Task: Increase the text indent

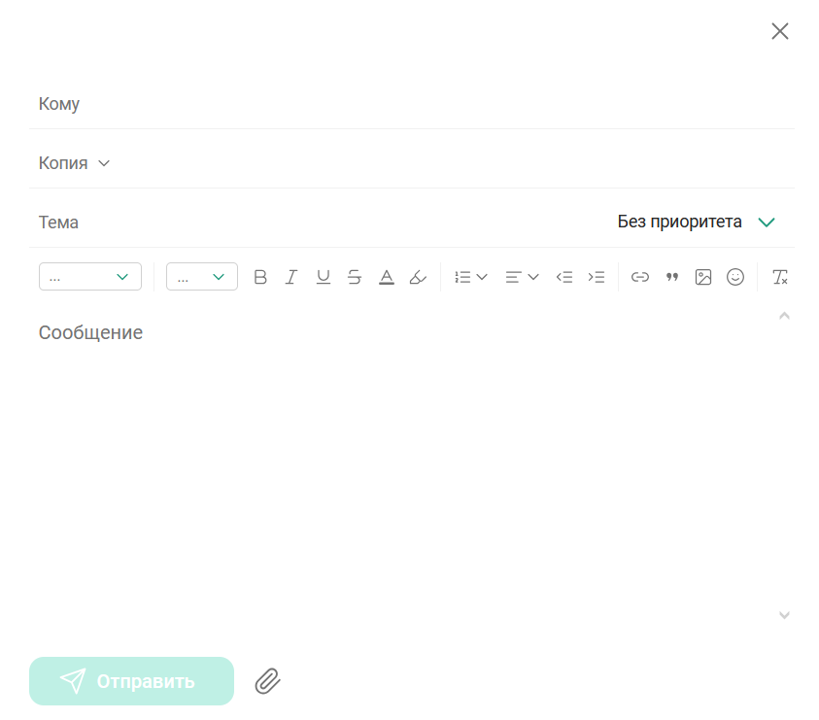Action: (x=596, y=277)
